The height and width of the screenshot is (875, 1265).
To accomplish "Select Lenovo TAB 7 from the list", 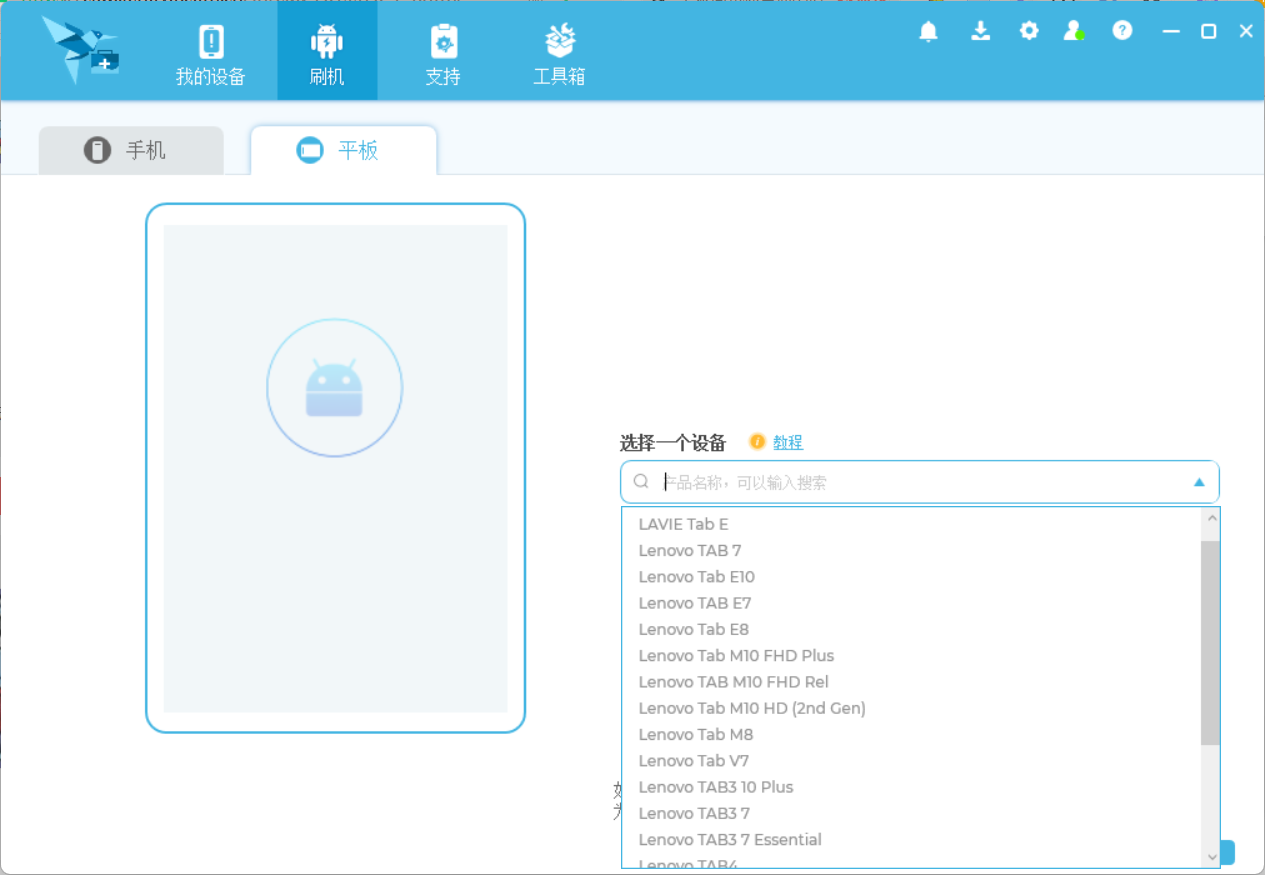I will (x=912, y=550).
